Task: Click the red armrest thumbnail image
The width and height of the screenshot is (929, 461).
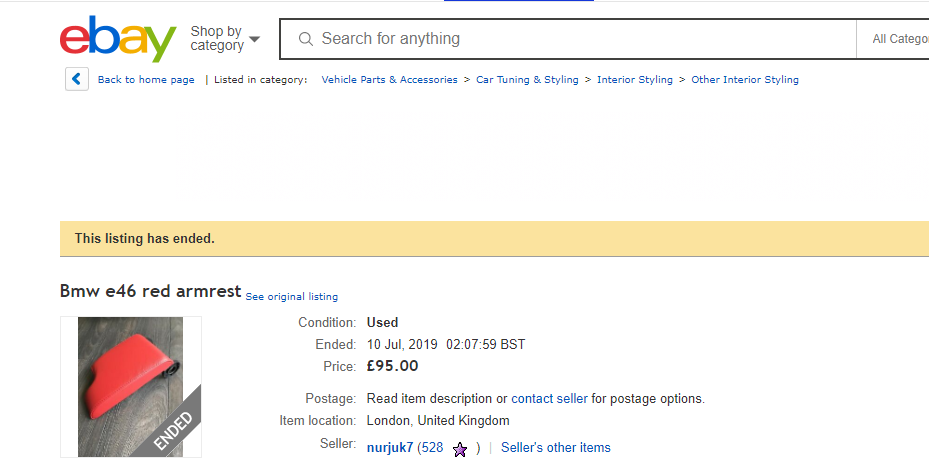Action: [131, 386]
